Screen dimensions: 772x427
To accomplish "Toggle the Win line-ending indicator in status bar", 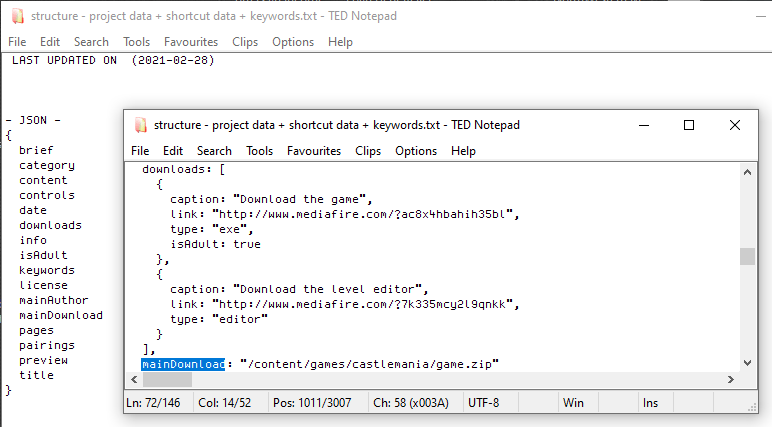I will [x=573, y=402].
